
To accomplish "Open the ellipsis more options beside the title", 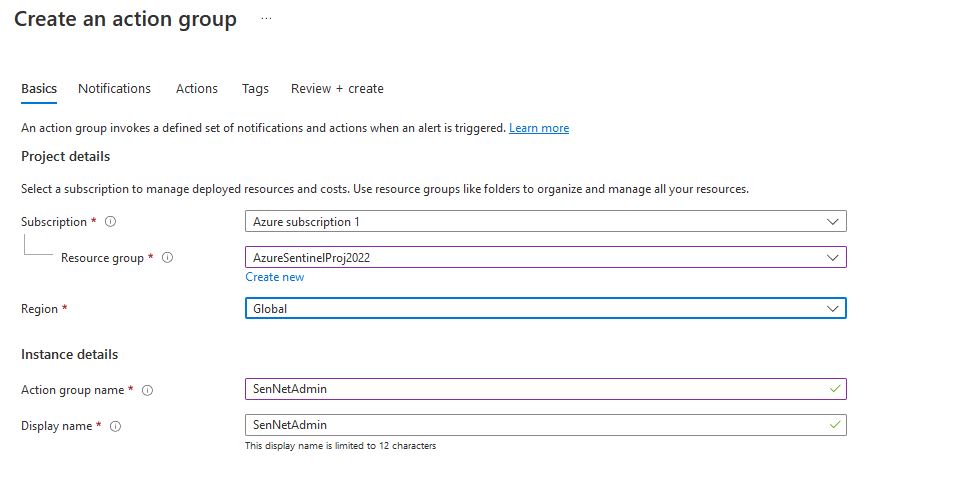I will (266, 19).
